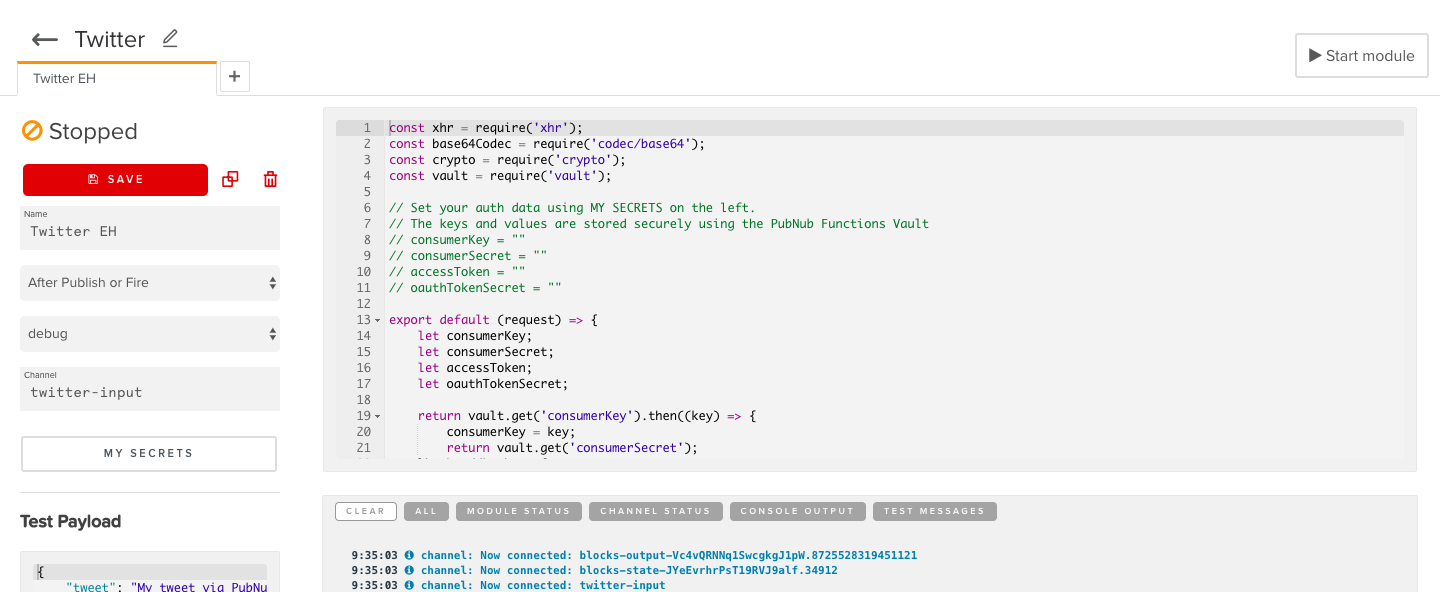This screenshot has height=592, width=1440.
Task: Click the PubNub Functions Vault comment line
Action: 659,224
